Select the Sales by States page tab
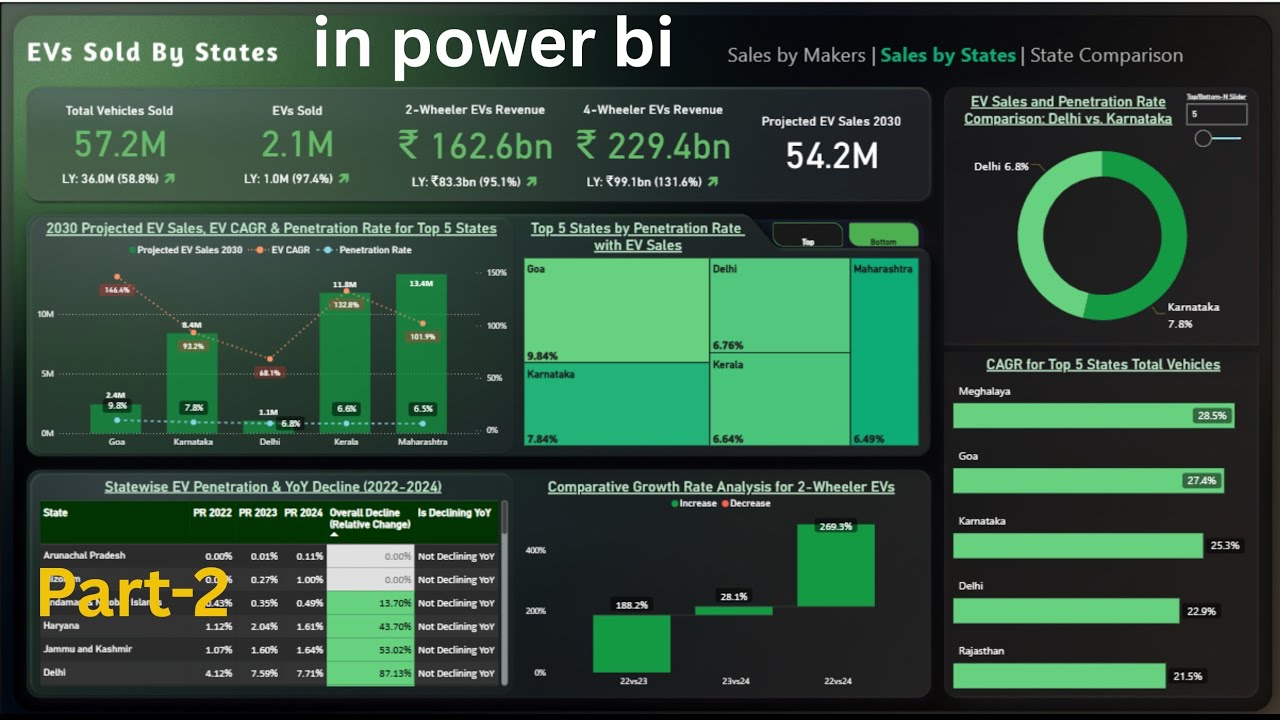 point(948,56)
